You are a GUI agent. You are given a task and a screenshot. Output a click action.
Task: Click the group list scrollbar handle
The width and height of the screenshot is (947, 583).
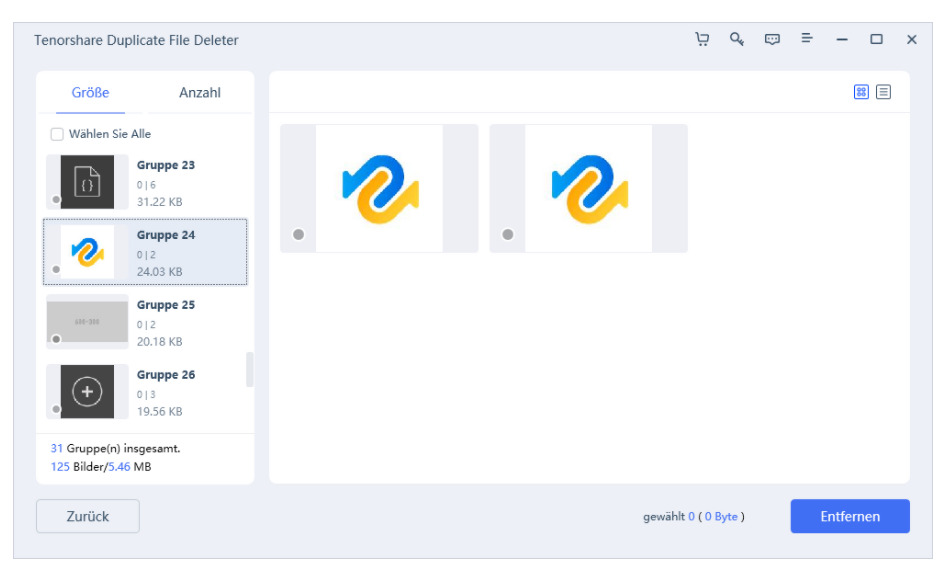click(249, 369)
